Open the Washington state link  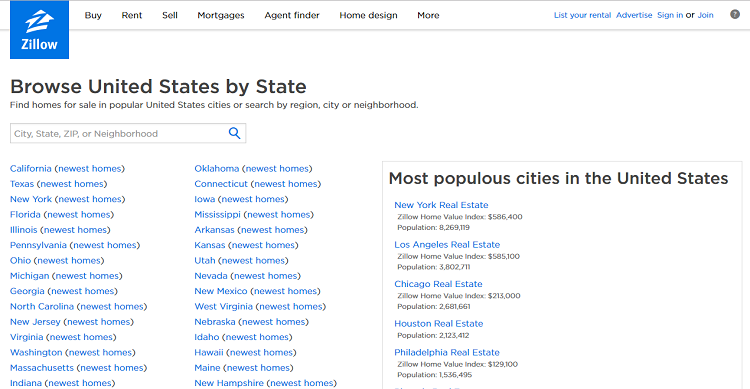click(36, 352)
